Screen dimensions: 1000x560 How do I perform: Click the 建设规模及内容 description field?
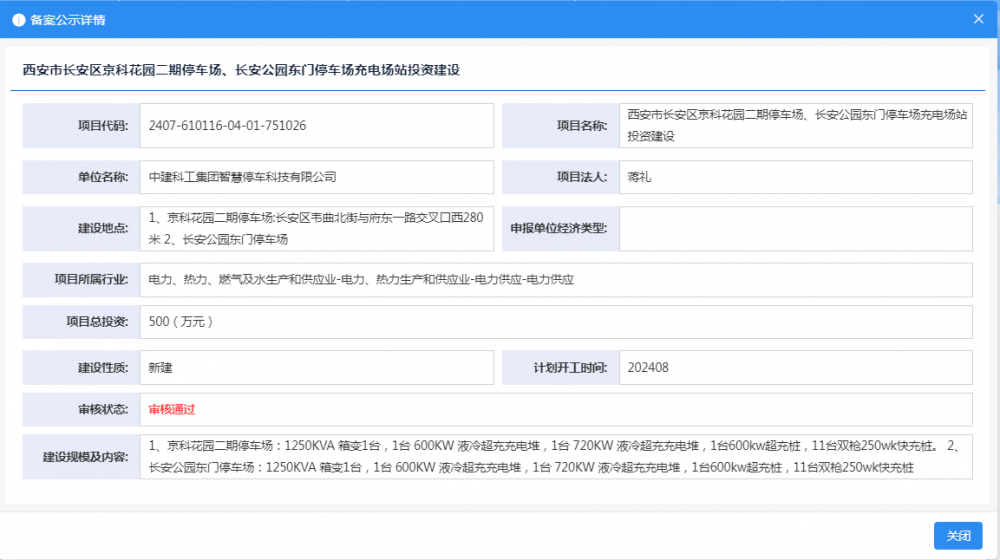coord(556,457)
